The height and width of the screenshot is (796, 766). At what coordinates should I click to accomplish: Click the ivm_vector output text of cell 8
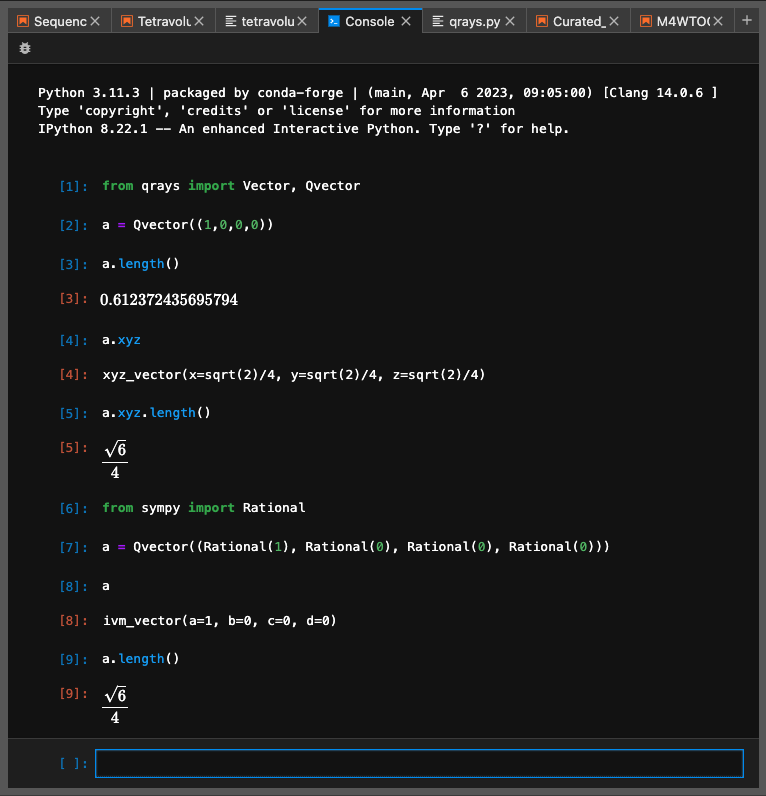point(220,621)
